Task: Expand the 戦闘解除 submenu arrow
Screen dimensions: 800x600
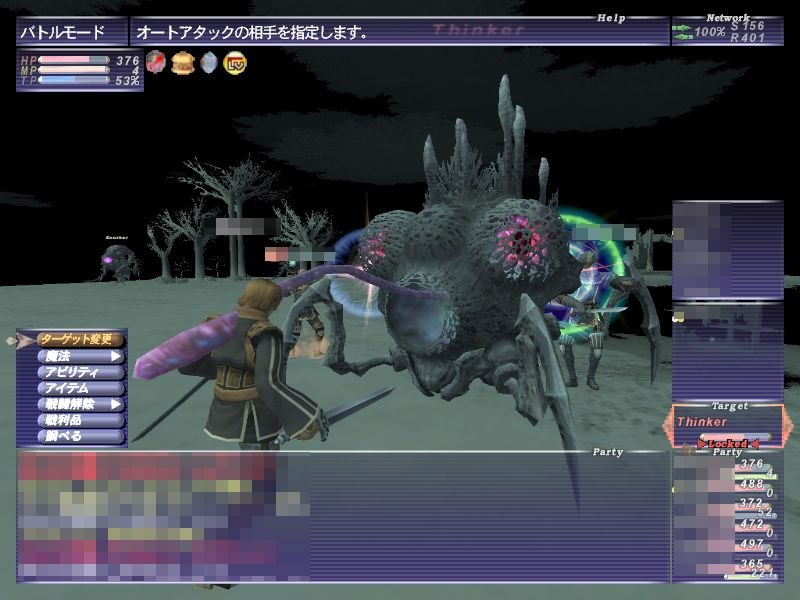Action: coord(116,404)
